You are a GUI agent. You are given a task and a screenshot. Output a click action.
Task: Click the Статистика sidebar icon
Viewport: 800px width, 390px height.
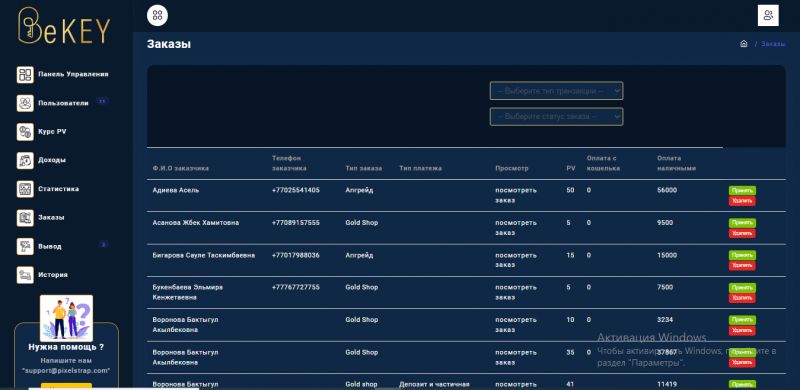(x=25, y=189)
